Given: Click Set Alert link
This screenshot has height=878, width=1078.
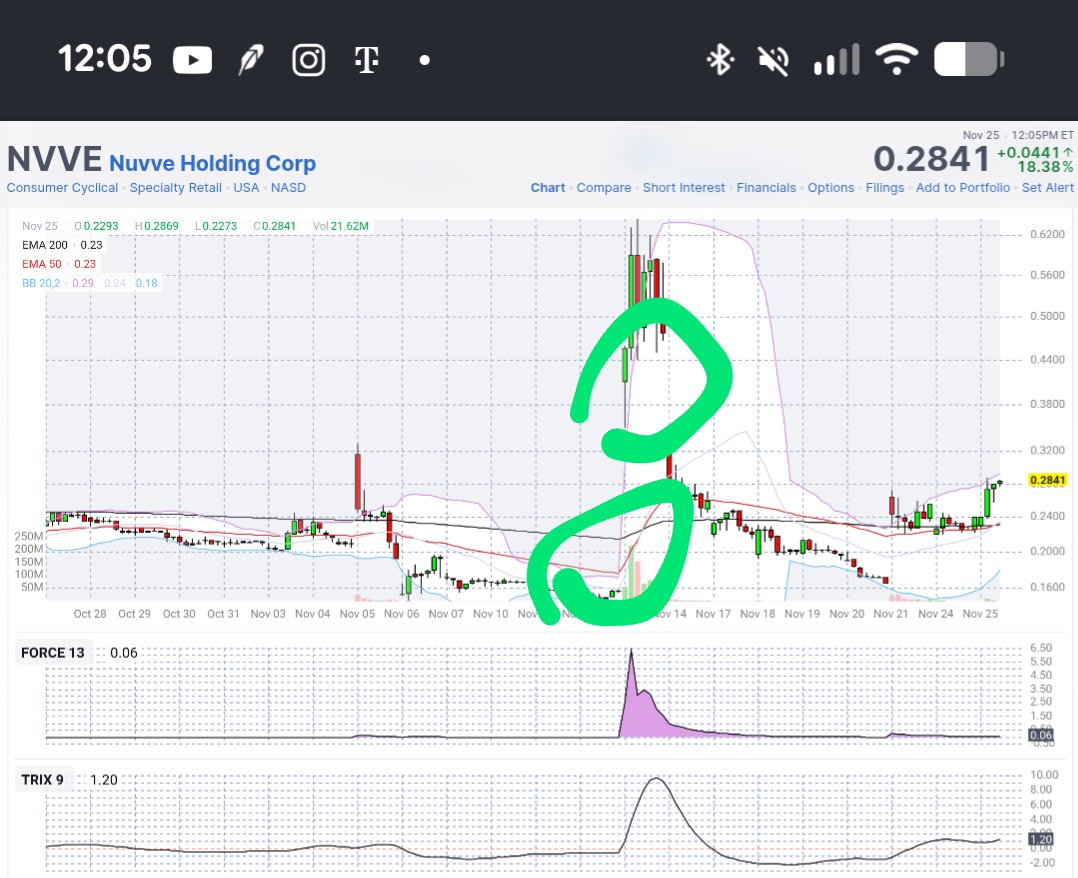Looking at the screenshot, I should [1047, 188].
